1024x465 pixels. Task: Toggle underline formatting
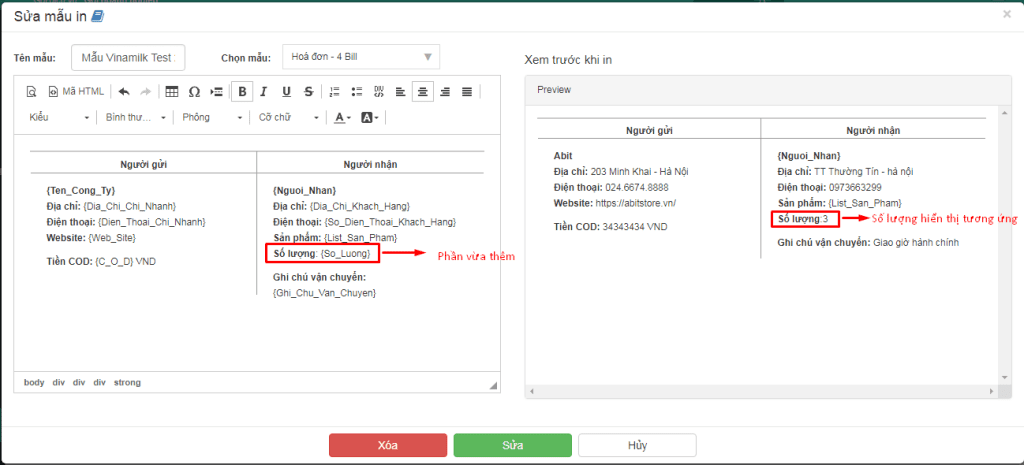tap(286, 92)
